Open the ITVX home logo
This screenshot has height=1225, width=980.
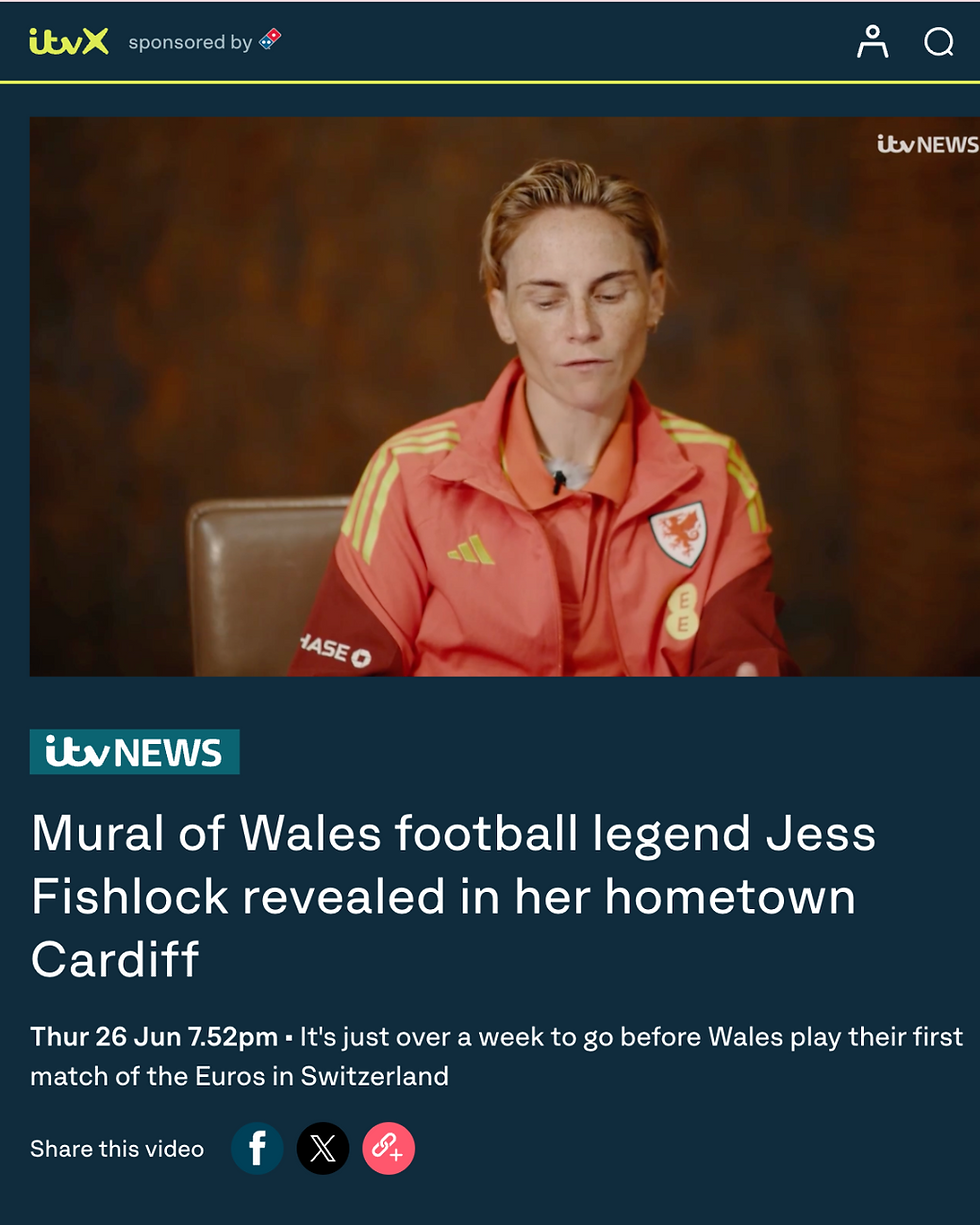[69, 42]
